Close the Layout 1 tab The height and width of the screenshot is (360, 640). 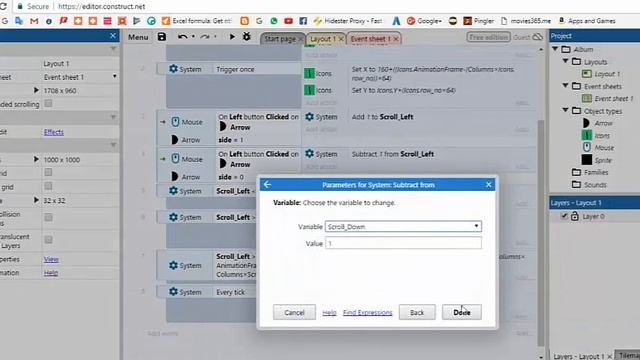341,39
